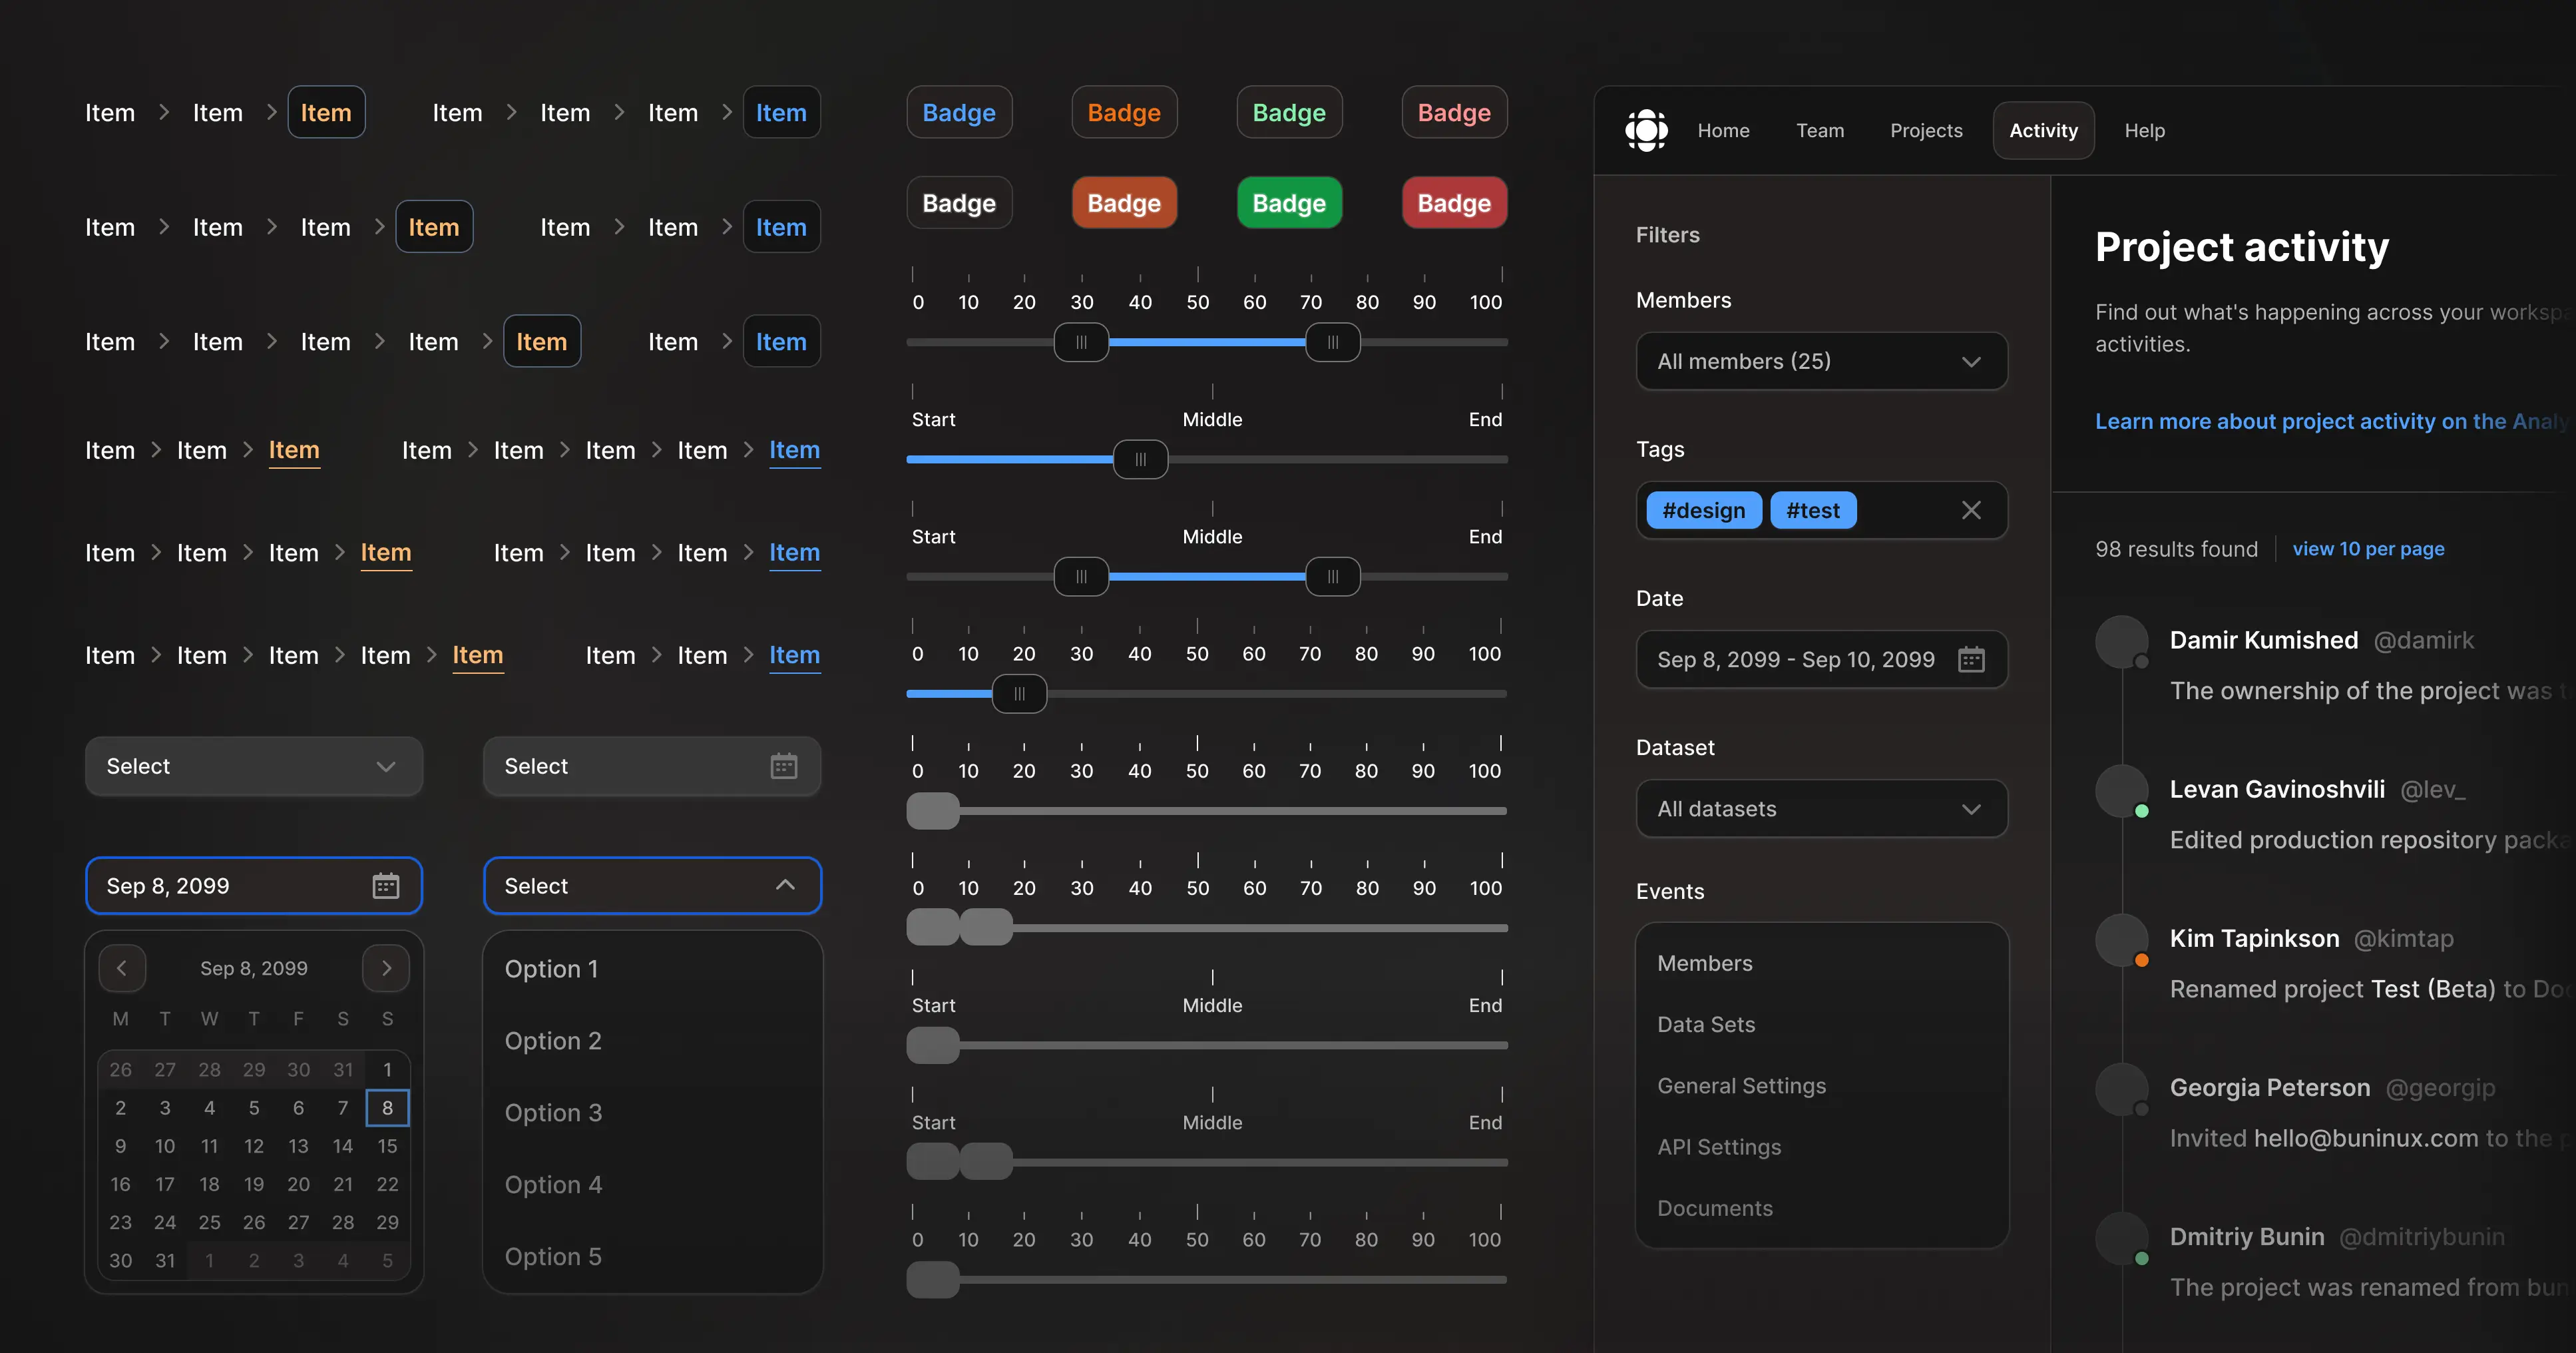Collapse the expanded Select dropdown
This screenshot has width=2576, height=1353.
pos(785,885)
